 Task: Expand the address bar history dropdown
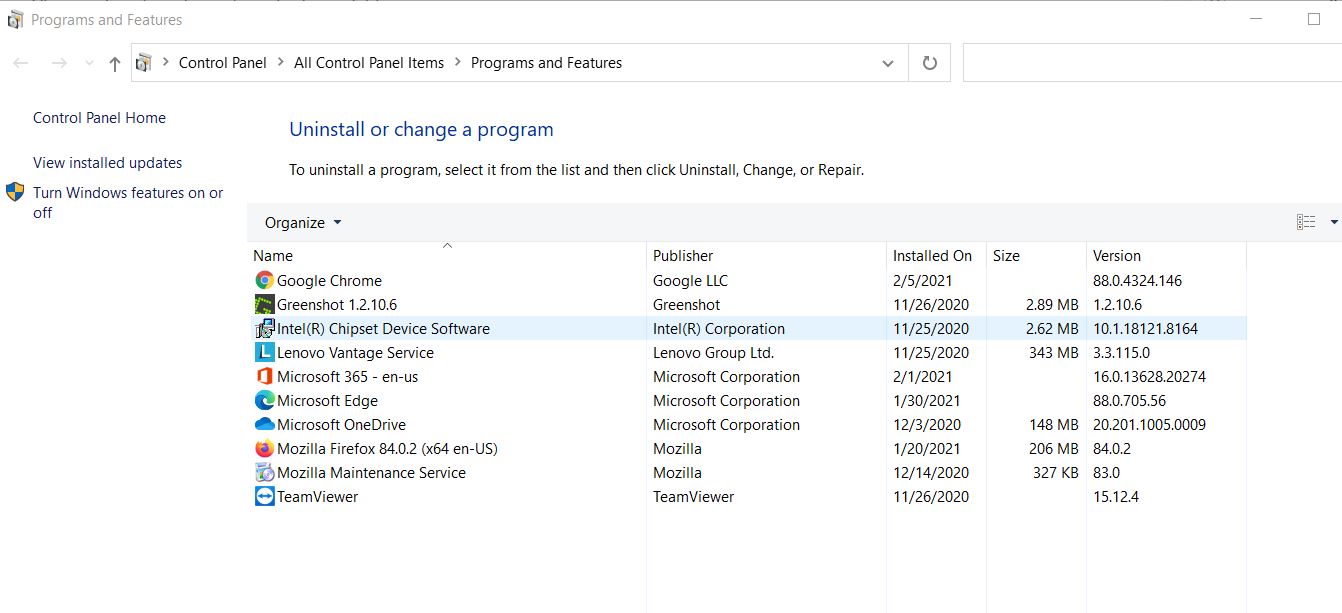tap(888, 63)
